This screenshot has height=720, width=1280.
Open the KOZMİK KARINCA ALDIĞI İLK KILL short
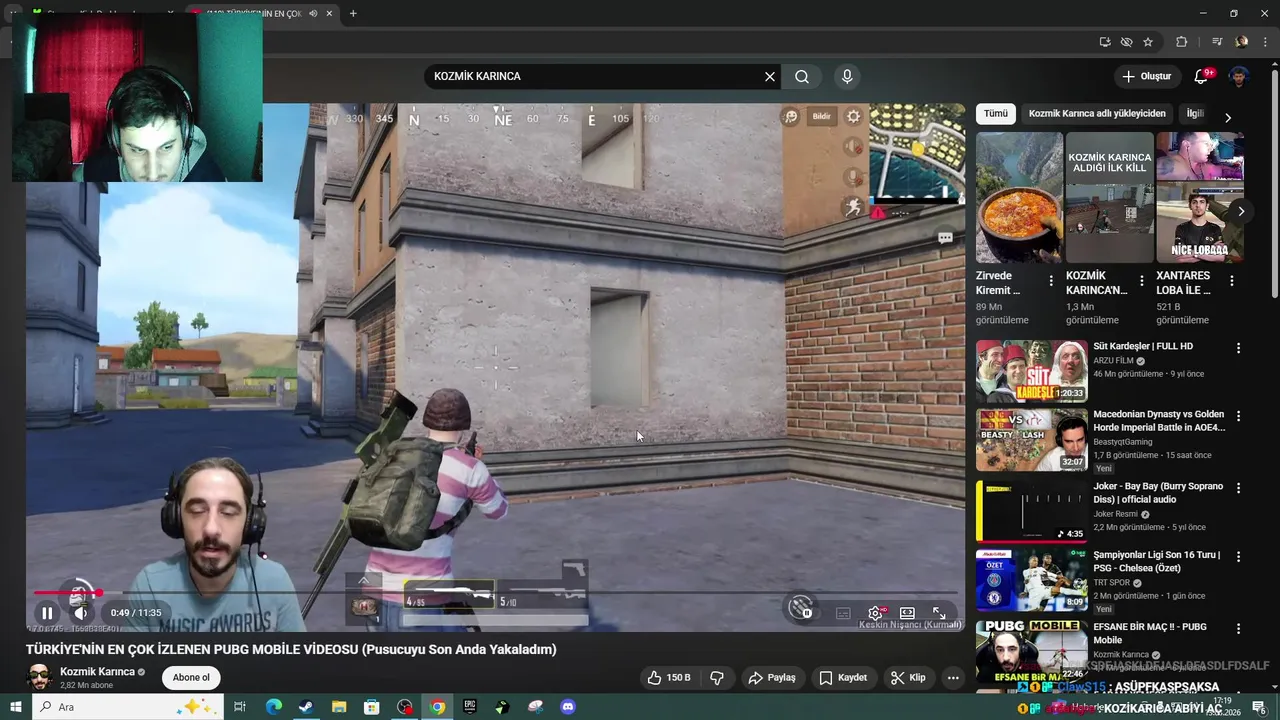(x=1109, y=197)
